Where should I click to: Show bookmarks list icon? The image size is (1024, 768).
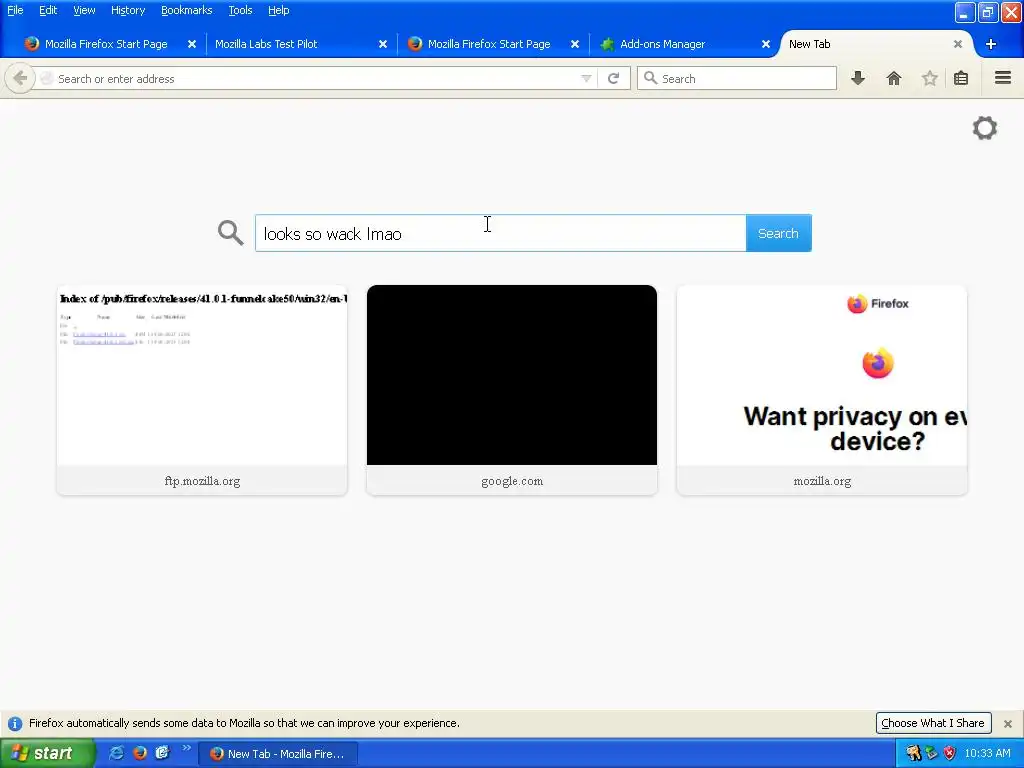pyautogui.click(x=961, y=78)
